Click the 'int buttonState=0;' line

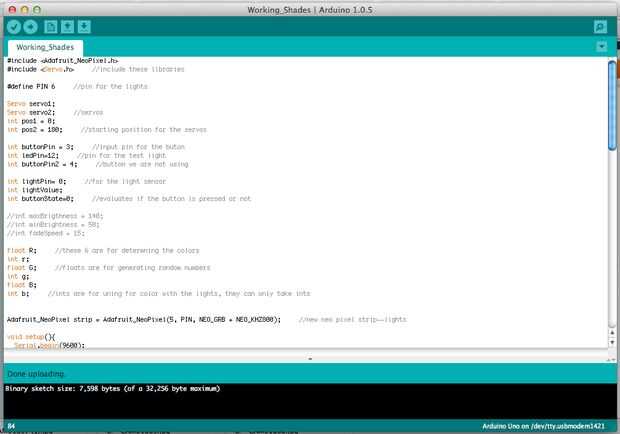click(x=40, y=199)
